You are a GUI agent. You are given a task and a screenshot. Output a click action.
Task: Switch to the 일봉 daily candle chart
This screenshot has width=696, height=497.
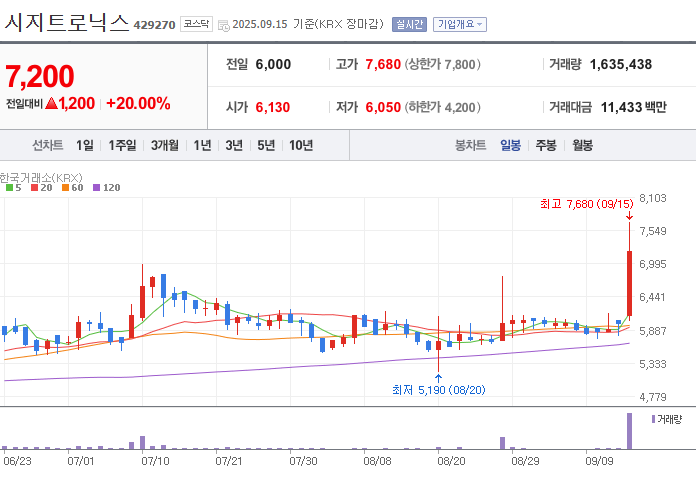coord(510,145)
